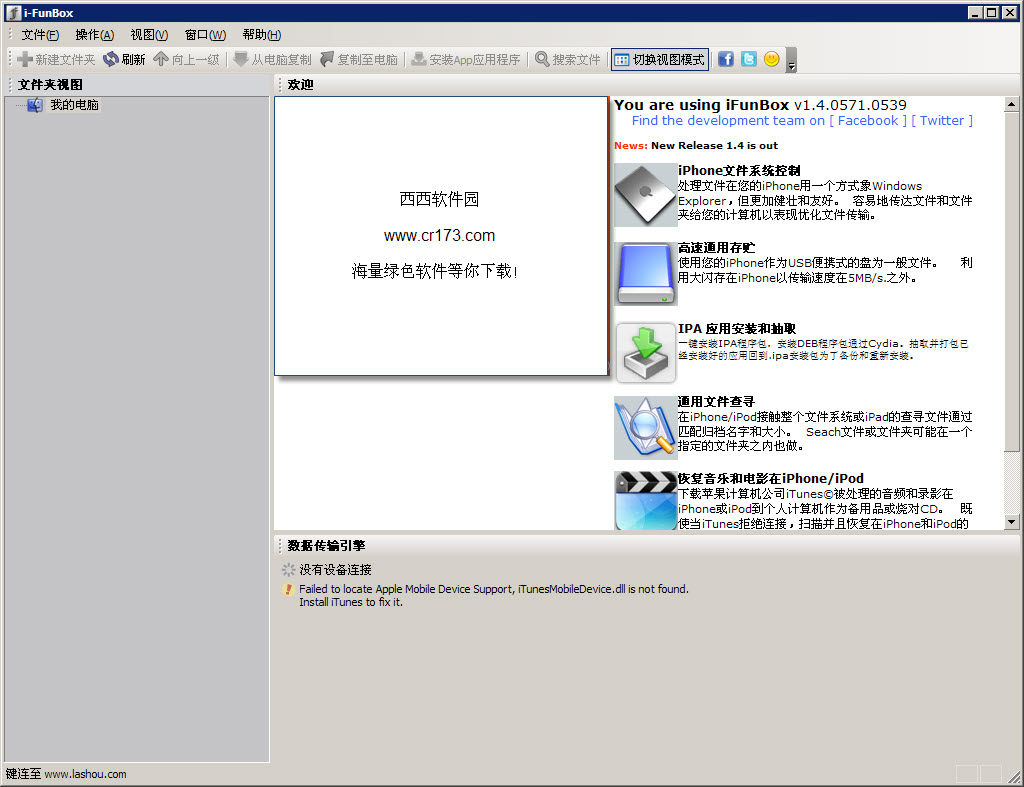Click the '西西软件园' text in ad box

[440, 199]
